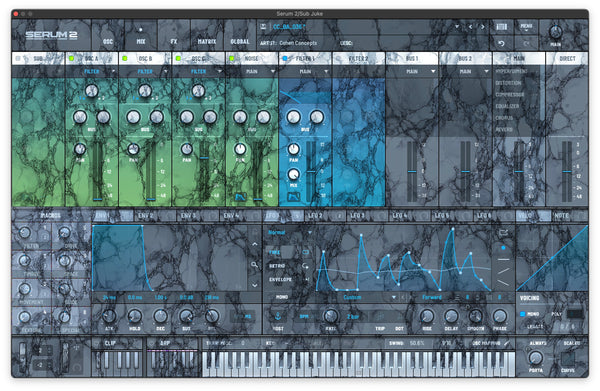The image size is (600, 391).
Task: Click the OSC MAPPING edit pencil icon
Action: click(507, 343)
